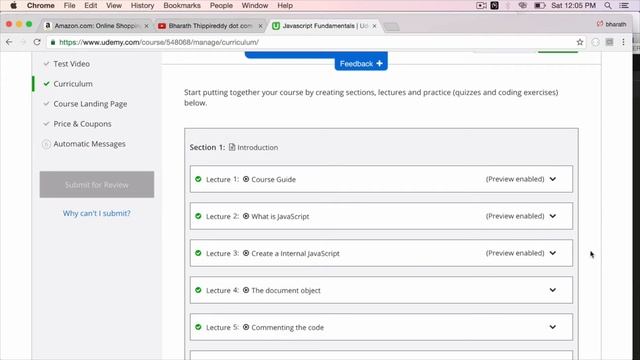The image size is (640, 360).
Task: Open the History menu
Action: (x=142, y=6)
